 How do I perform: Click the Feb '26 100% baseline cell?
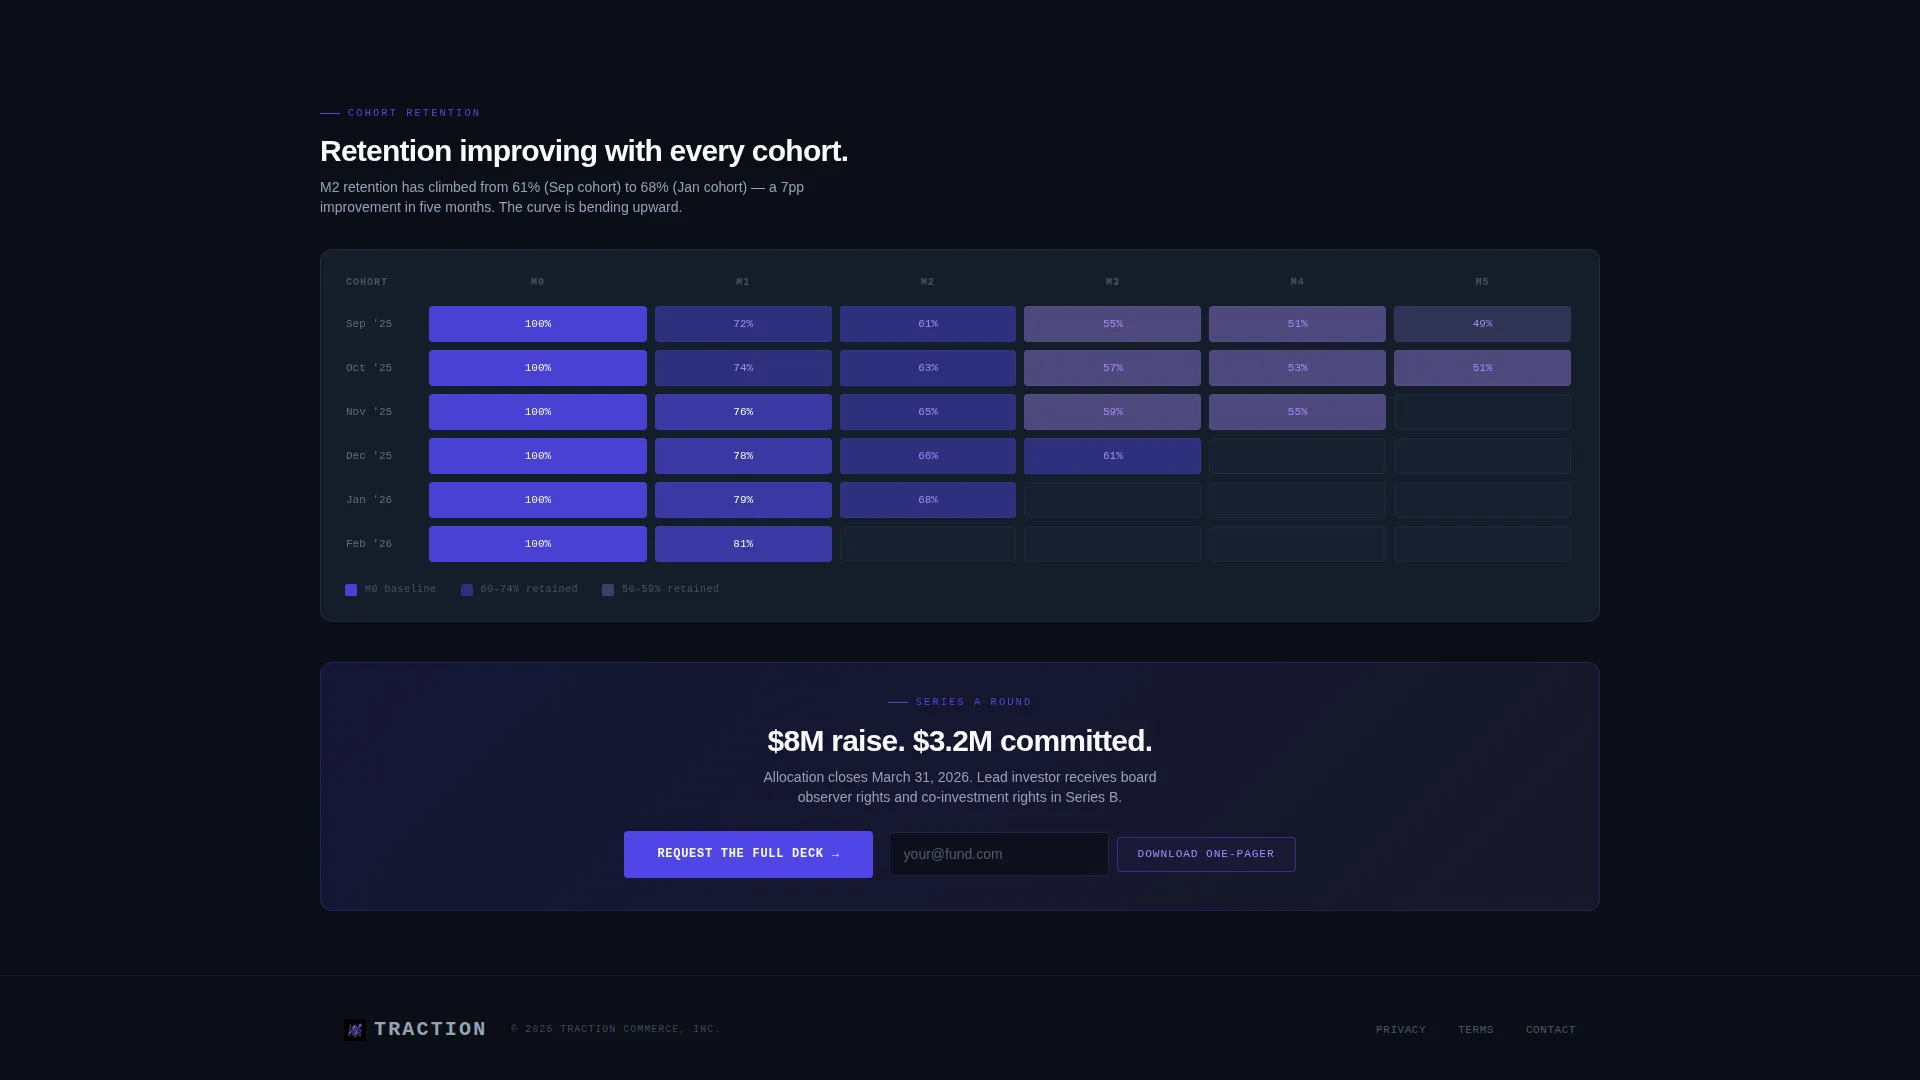pos(538,544)
